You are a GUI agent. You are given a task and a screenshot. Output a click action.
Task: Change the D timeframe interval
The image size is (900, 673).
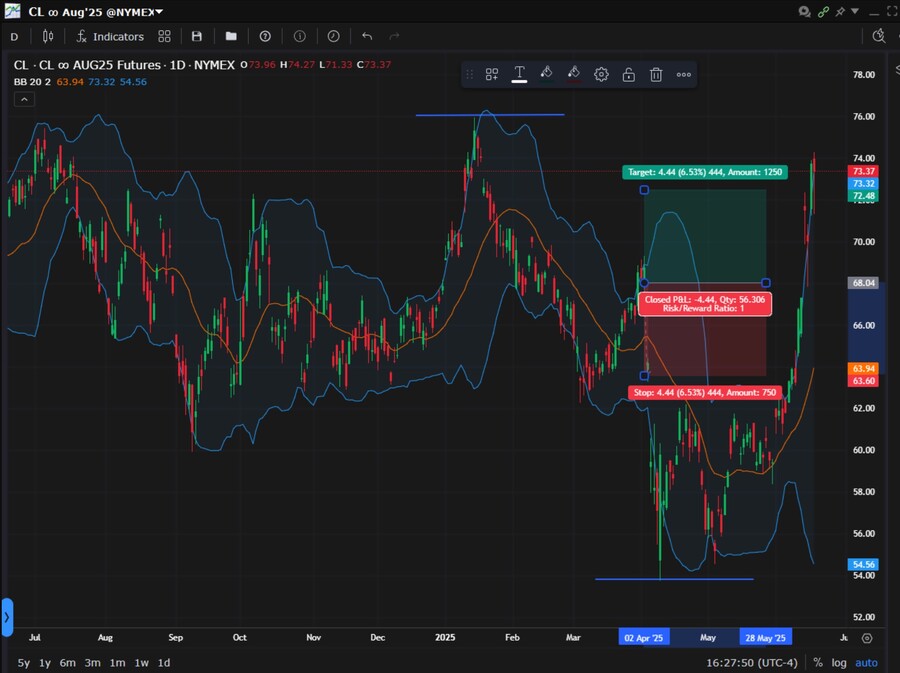[14, 37]
